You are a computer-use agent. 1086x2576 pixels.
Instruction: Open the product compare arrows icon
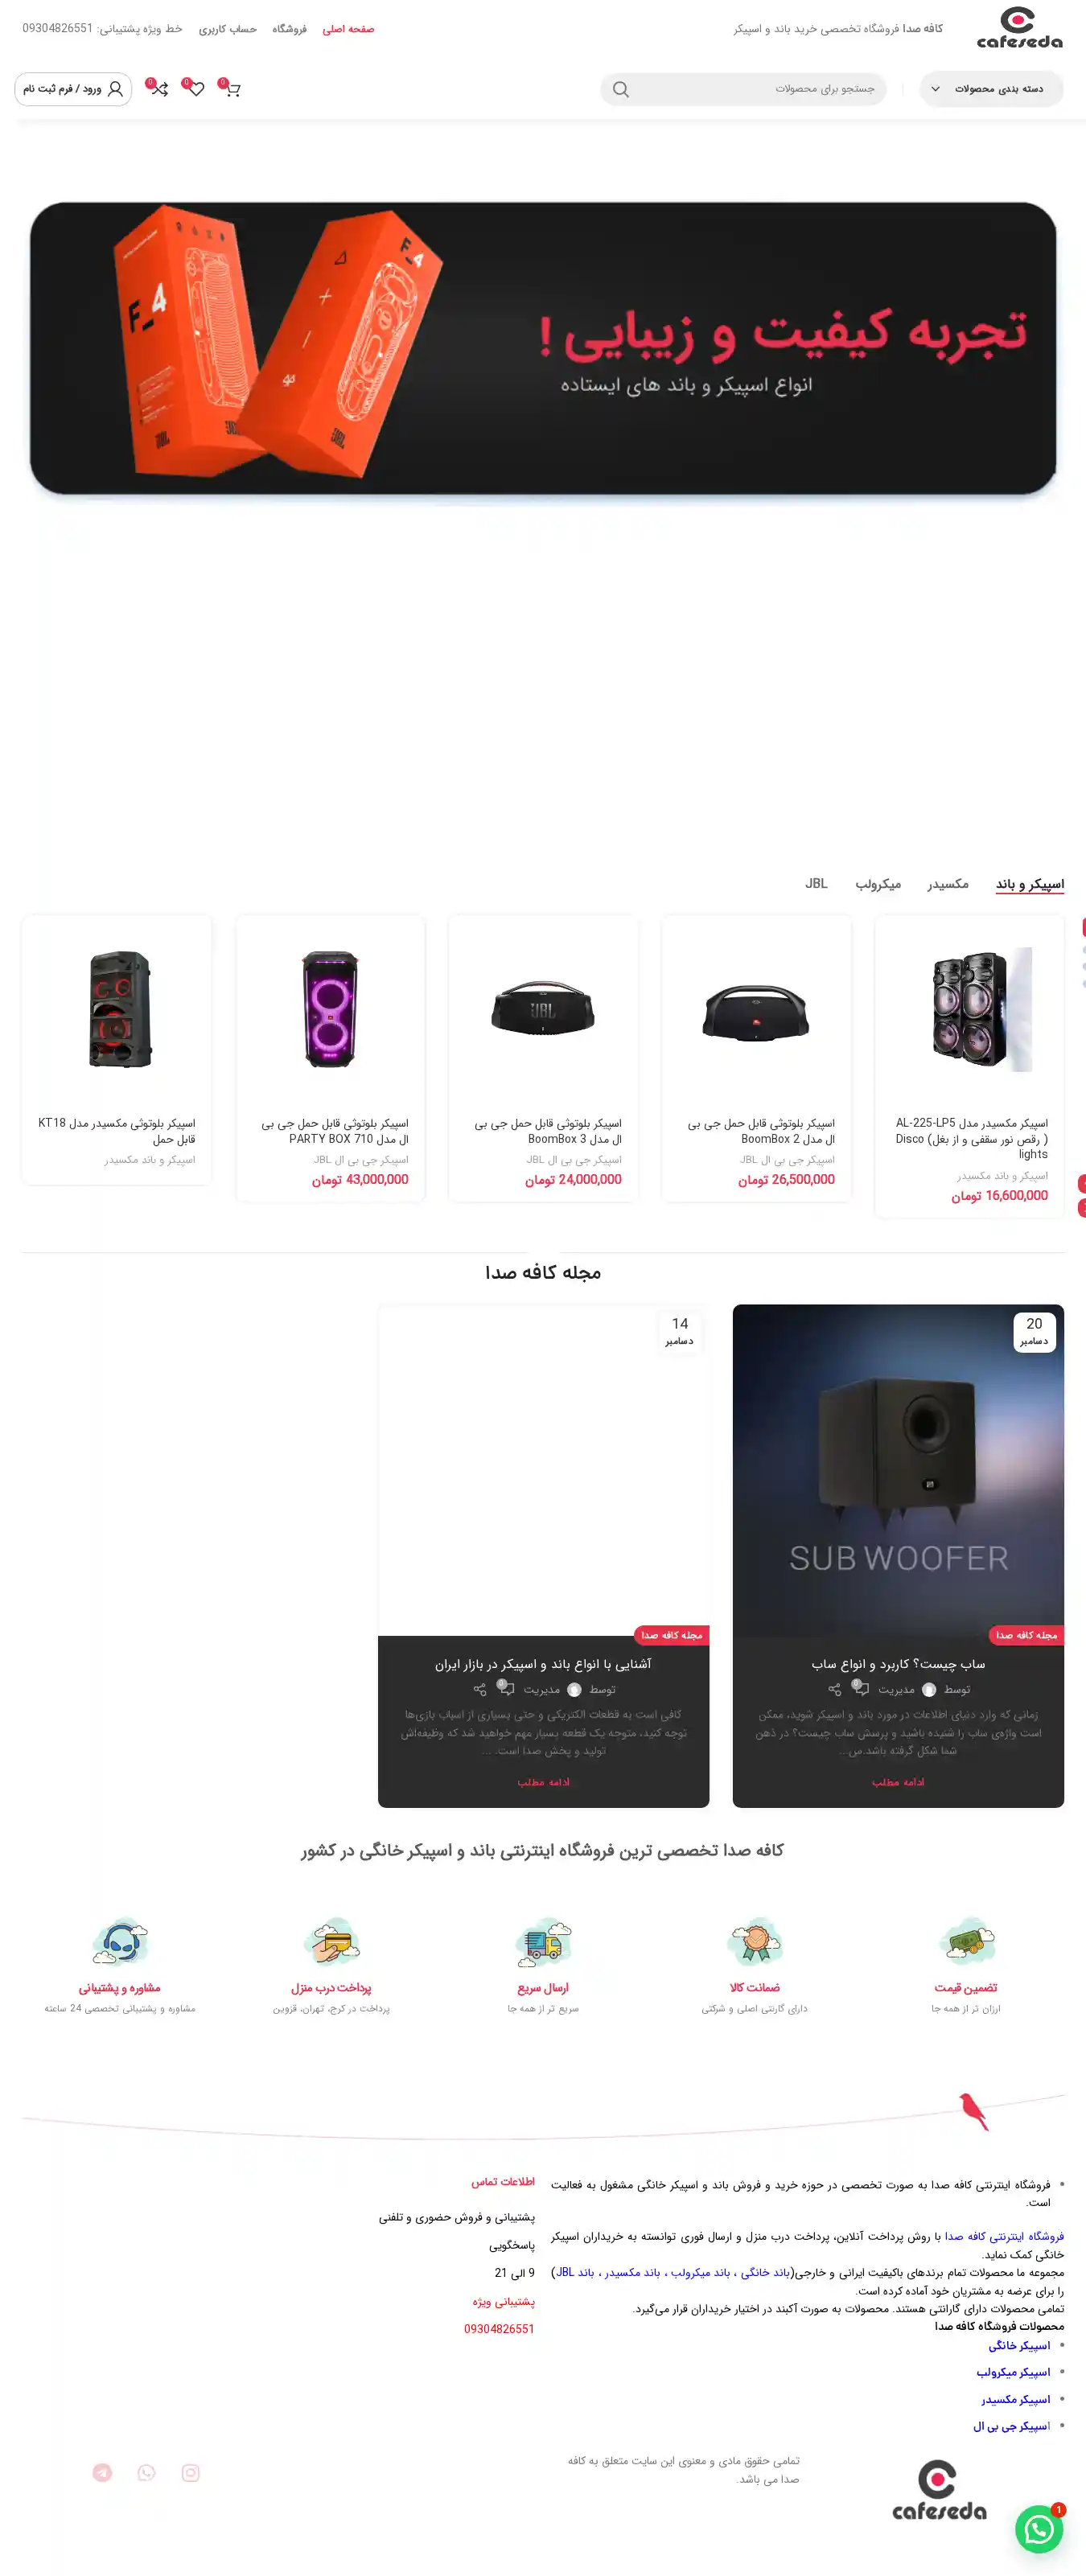coord(160,90)
